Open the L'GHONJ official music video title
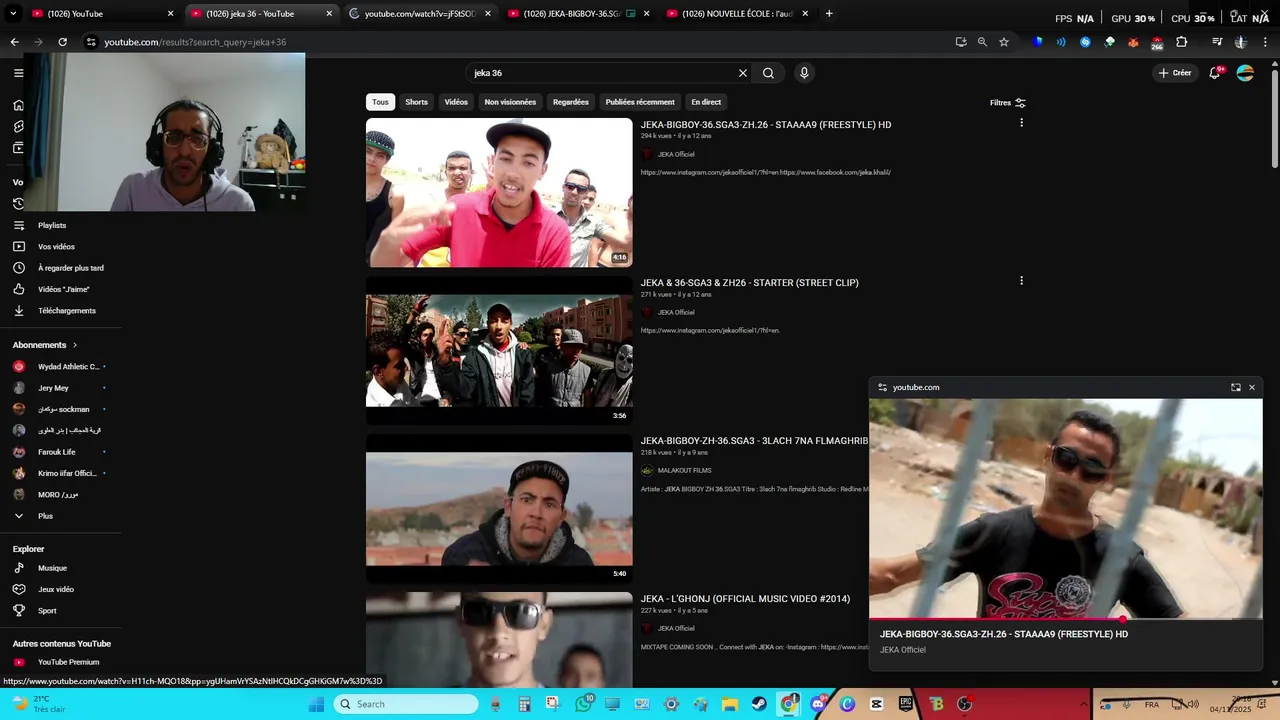This screenshot has width=1280, height=720. click(x=745, y=599)
